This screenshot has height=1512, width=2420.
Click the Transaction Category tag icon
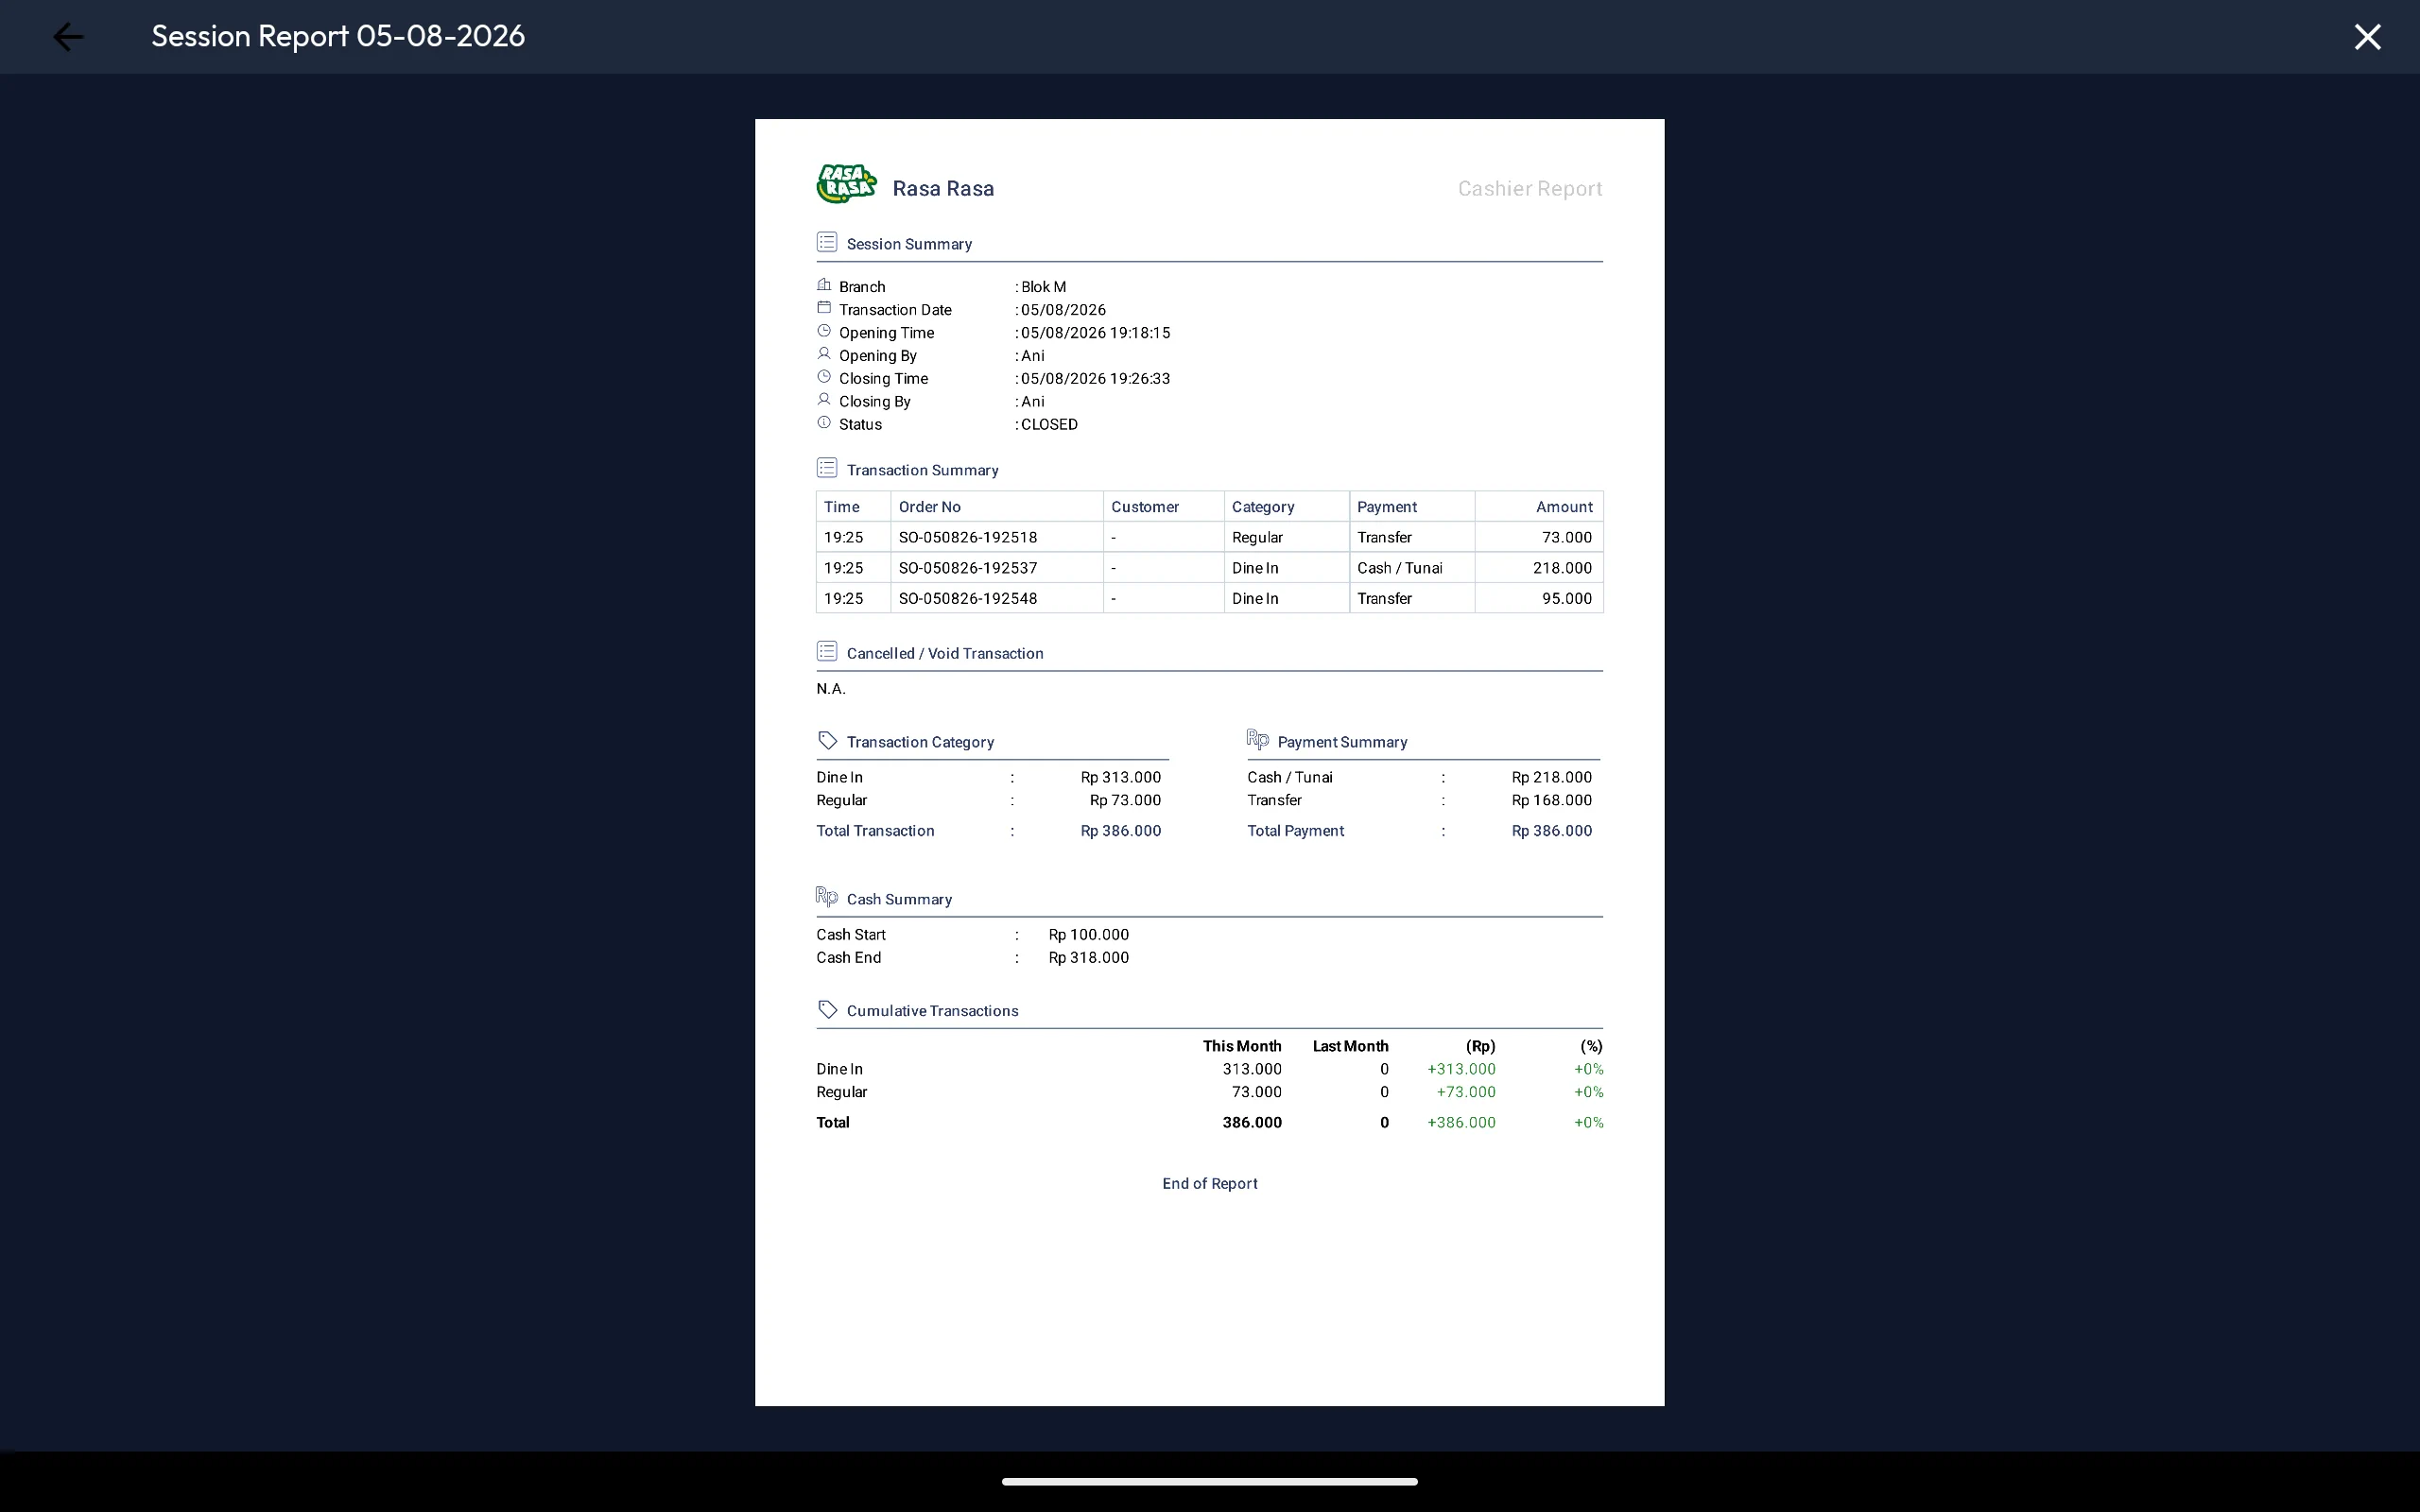[827, 740]
